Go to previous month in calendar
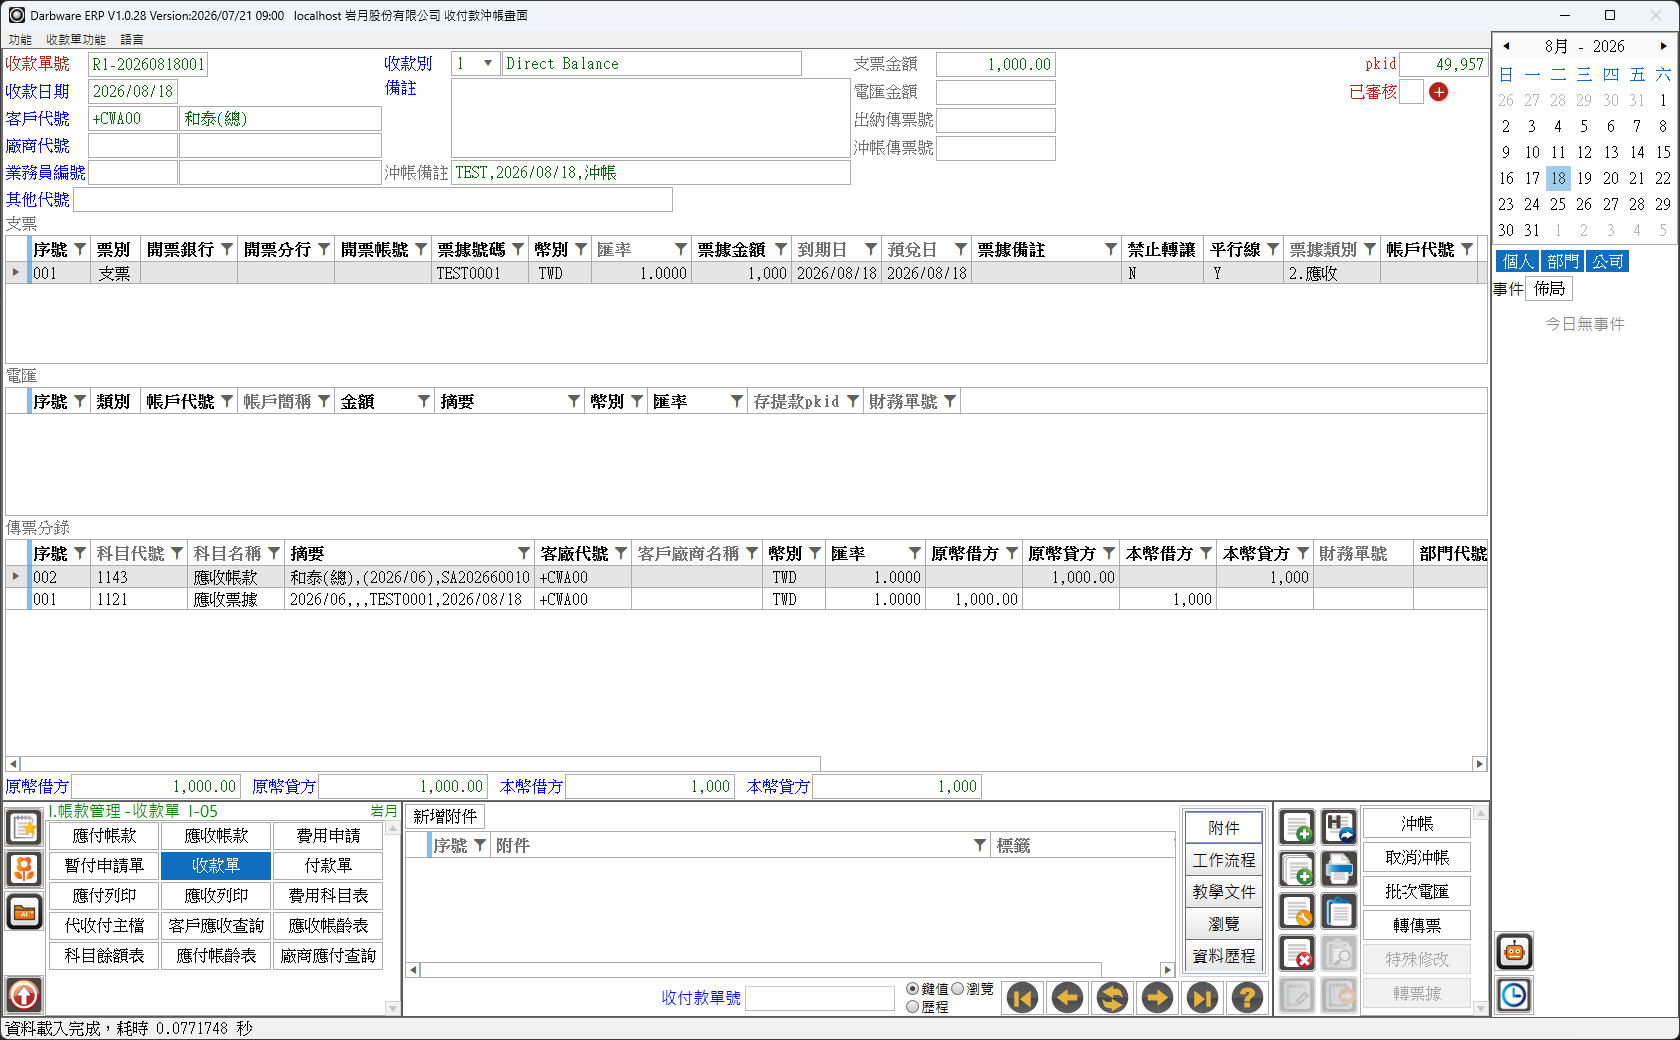The image size is (1680, 1040). click(1506, 46)
